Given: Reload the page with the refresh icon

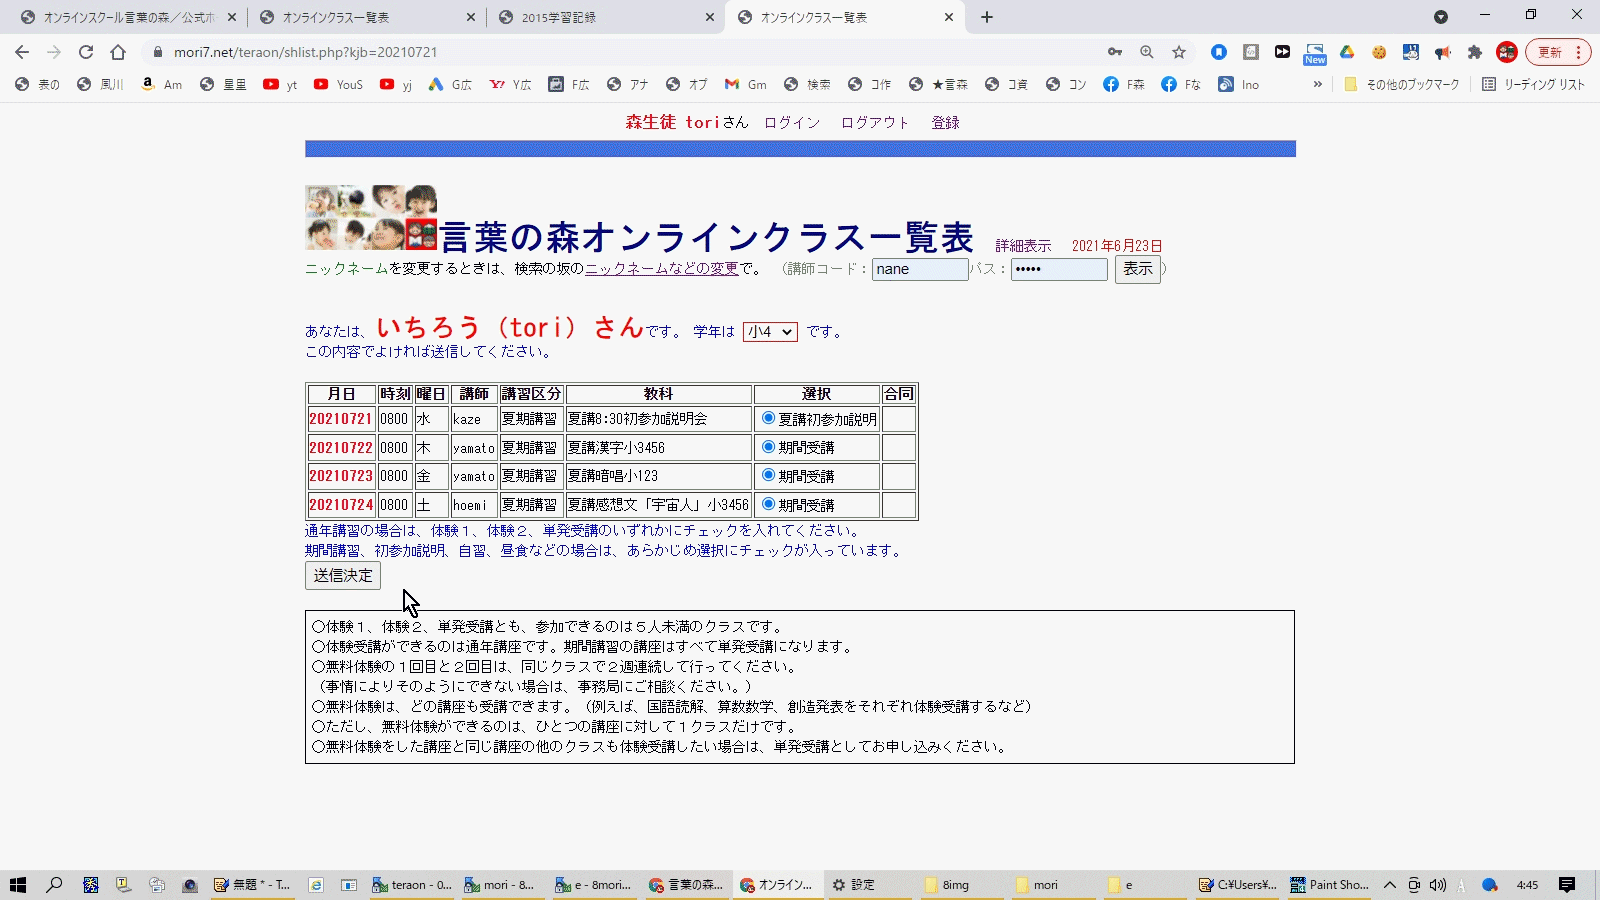Looking at the screenshot, I should [86, 52].
